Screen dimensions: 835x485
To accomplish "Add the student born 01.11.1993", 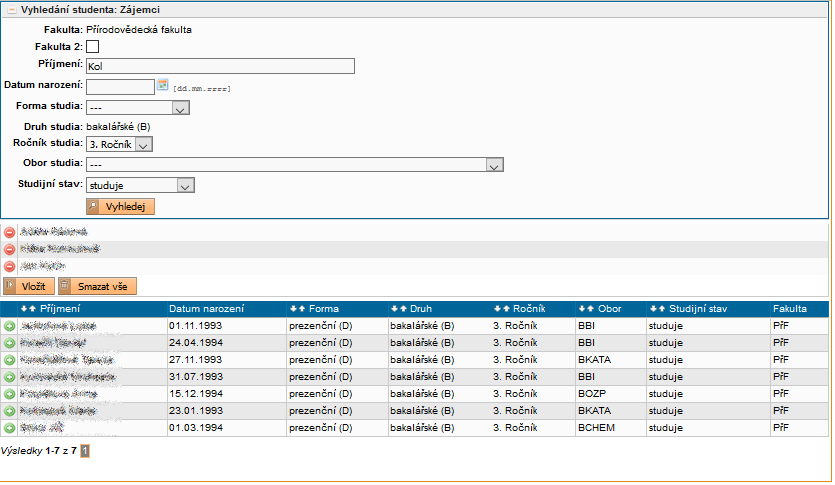I will (10, 326).
